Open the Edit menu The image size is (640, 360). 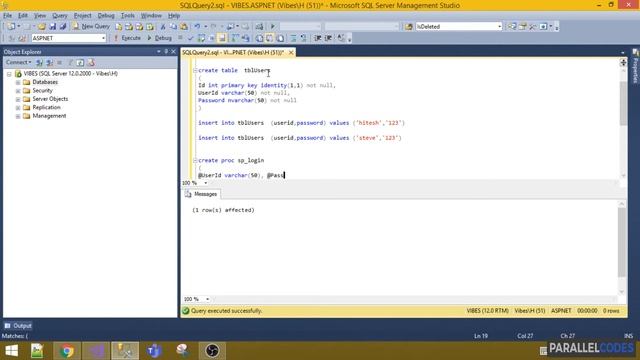tap(23, 16)
